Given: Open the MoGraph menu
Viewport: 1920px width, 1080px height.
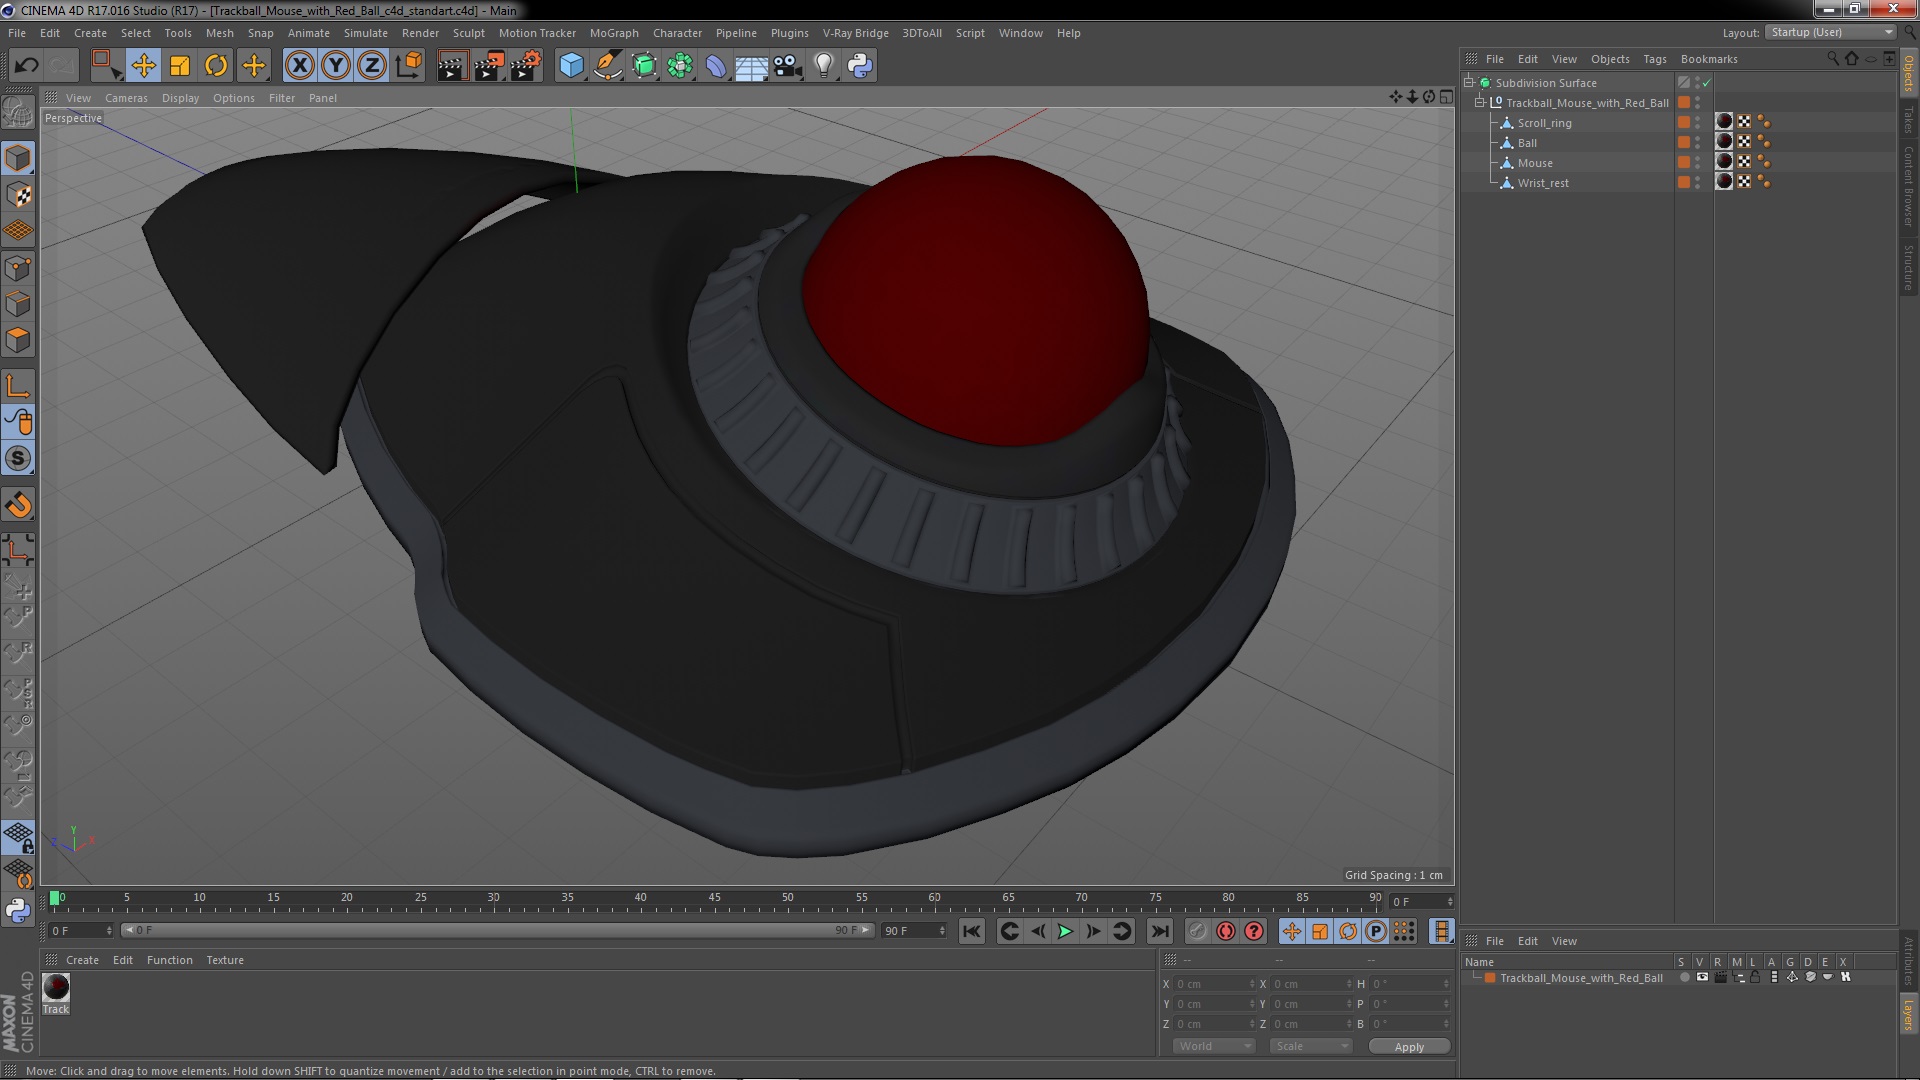Looking at the screenshot, I should (614, 33).
